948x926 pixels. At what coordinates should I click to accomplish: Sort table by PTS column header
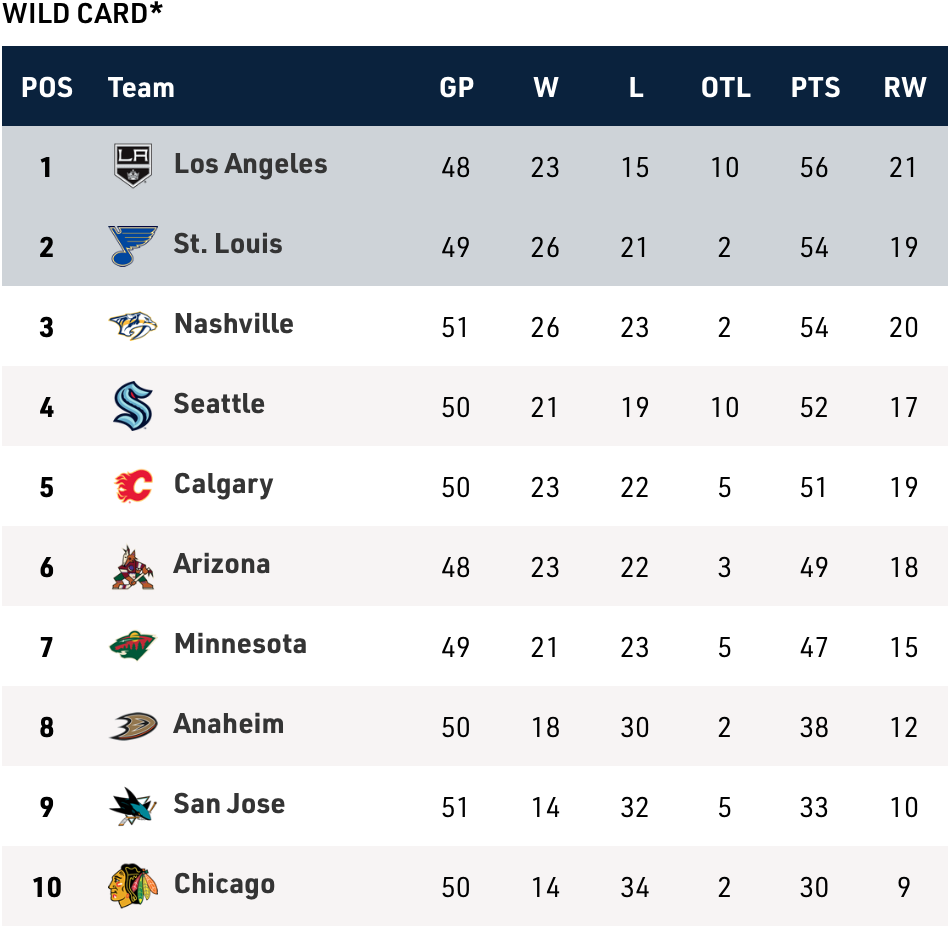[x=815, y=88]
